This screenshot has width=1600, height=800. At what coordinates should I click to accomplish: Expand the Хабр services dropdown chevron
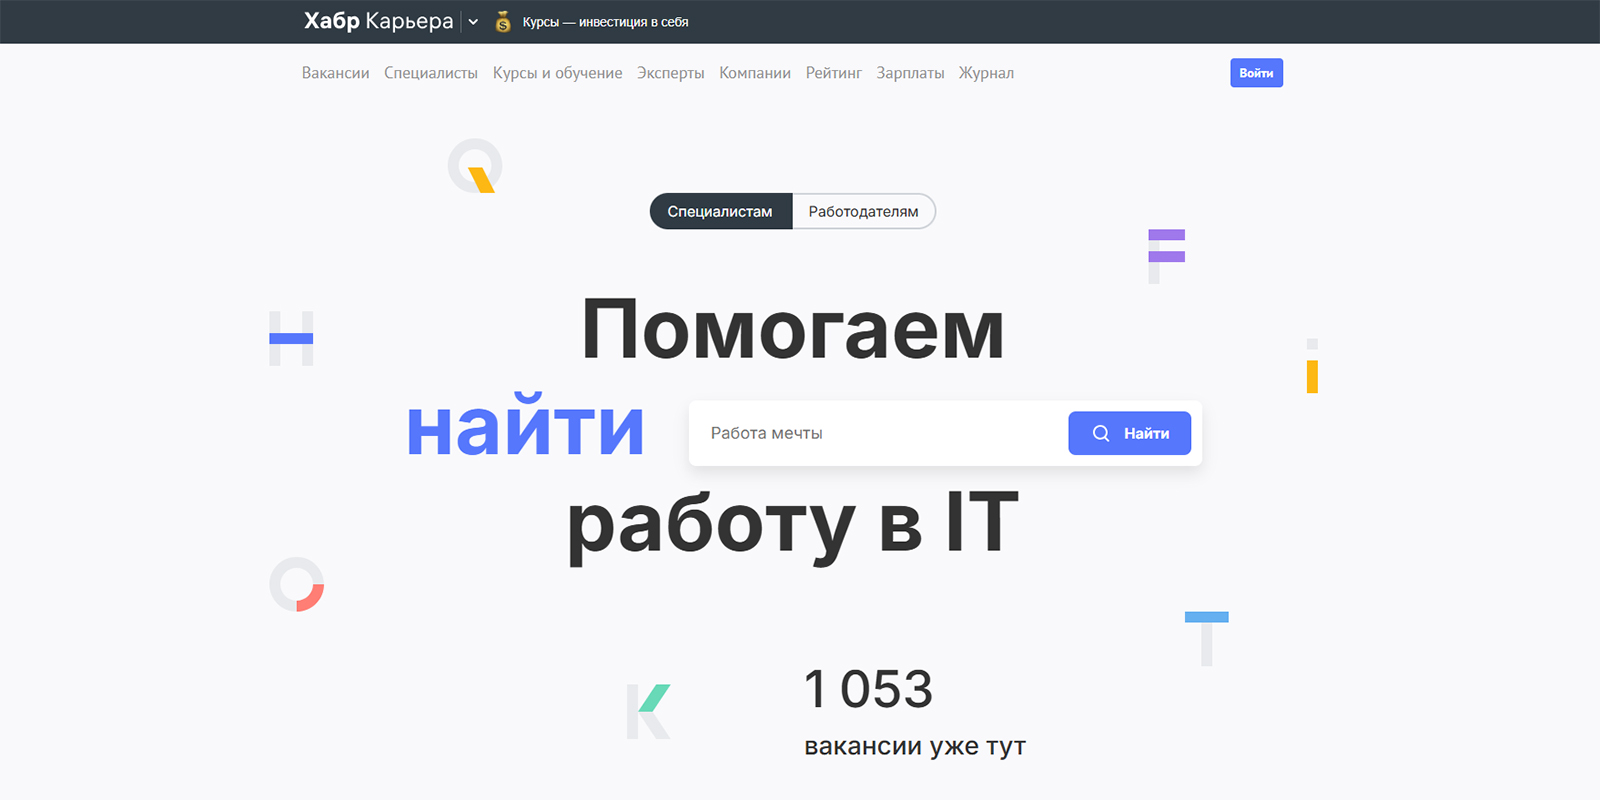pyautogui.click(x=473, y=22)
